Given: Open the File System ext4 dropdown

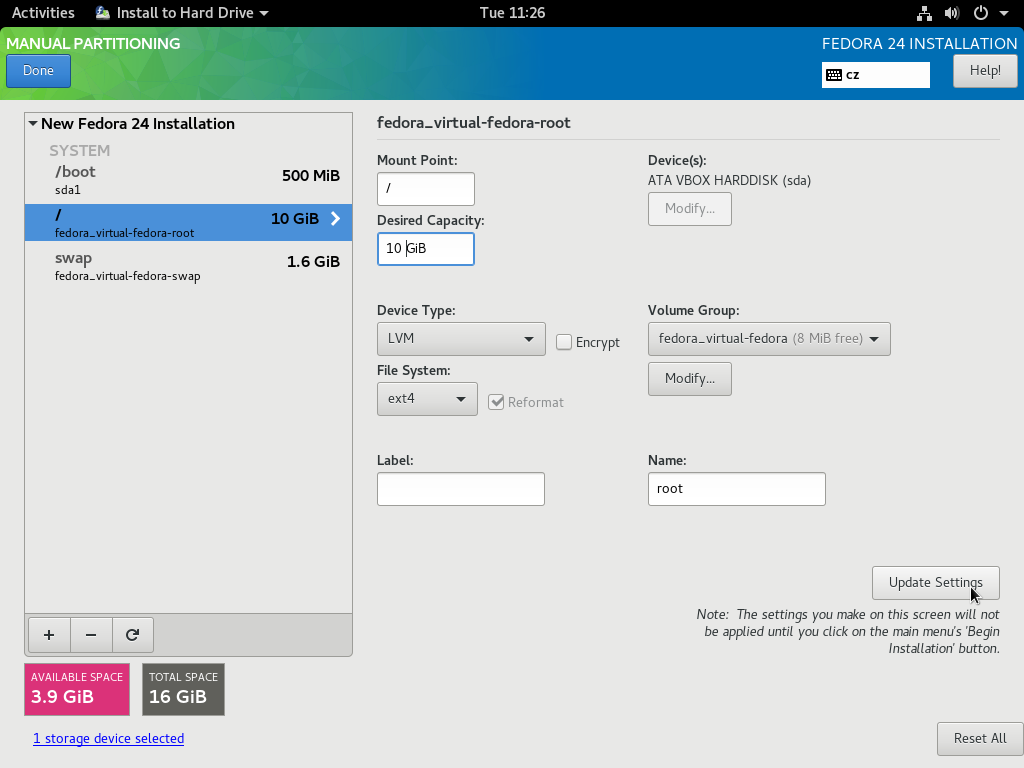Looking at the screenshot, I should click(427, 399).
